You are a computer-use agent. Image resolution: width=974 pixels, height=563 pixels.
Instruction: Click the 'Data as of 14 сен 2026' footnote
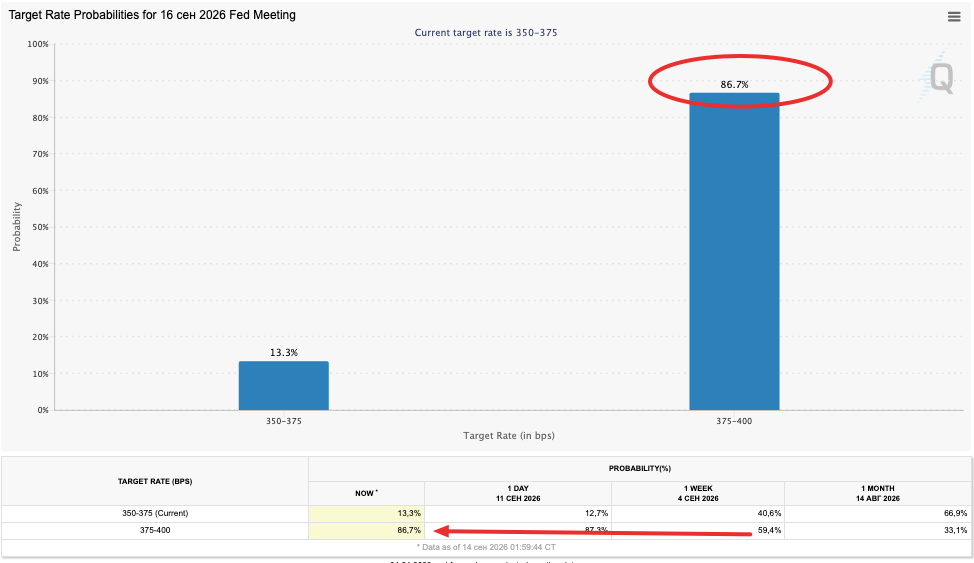(x=486, y=547)
